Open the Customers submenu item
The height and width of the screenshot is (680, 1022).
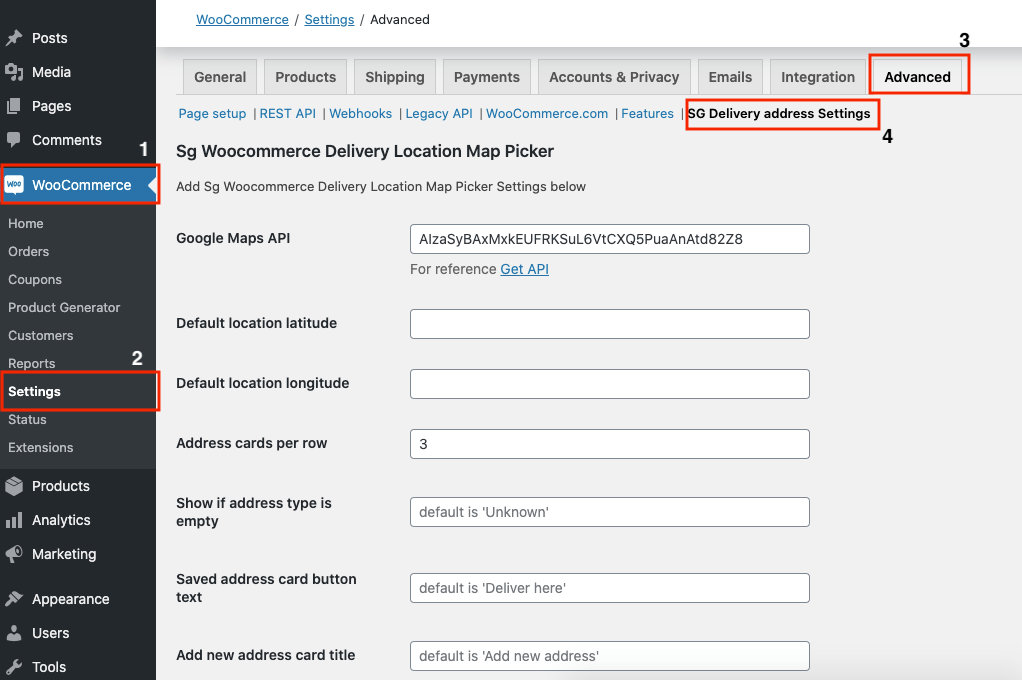40,335
